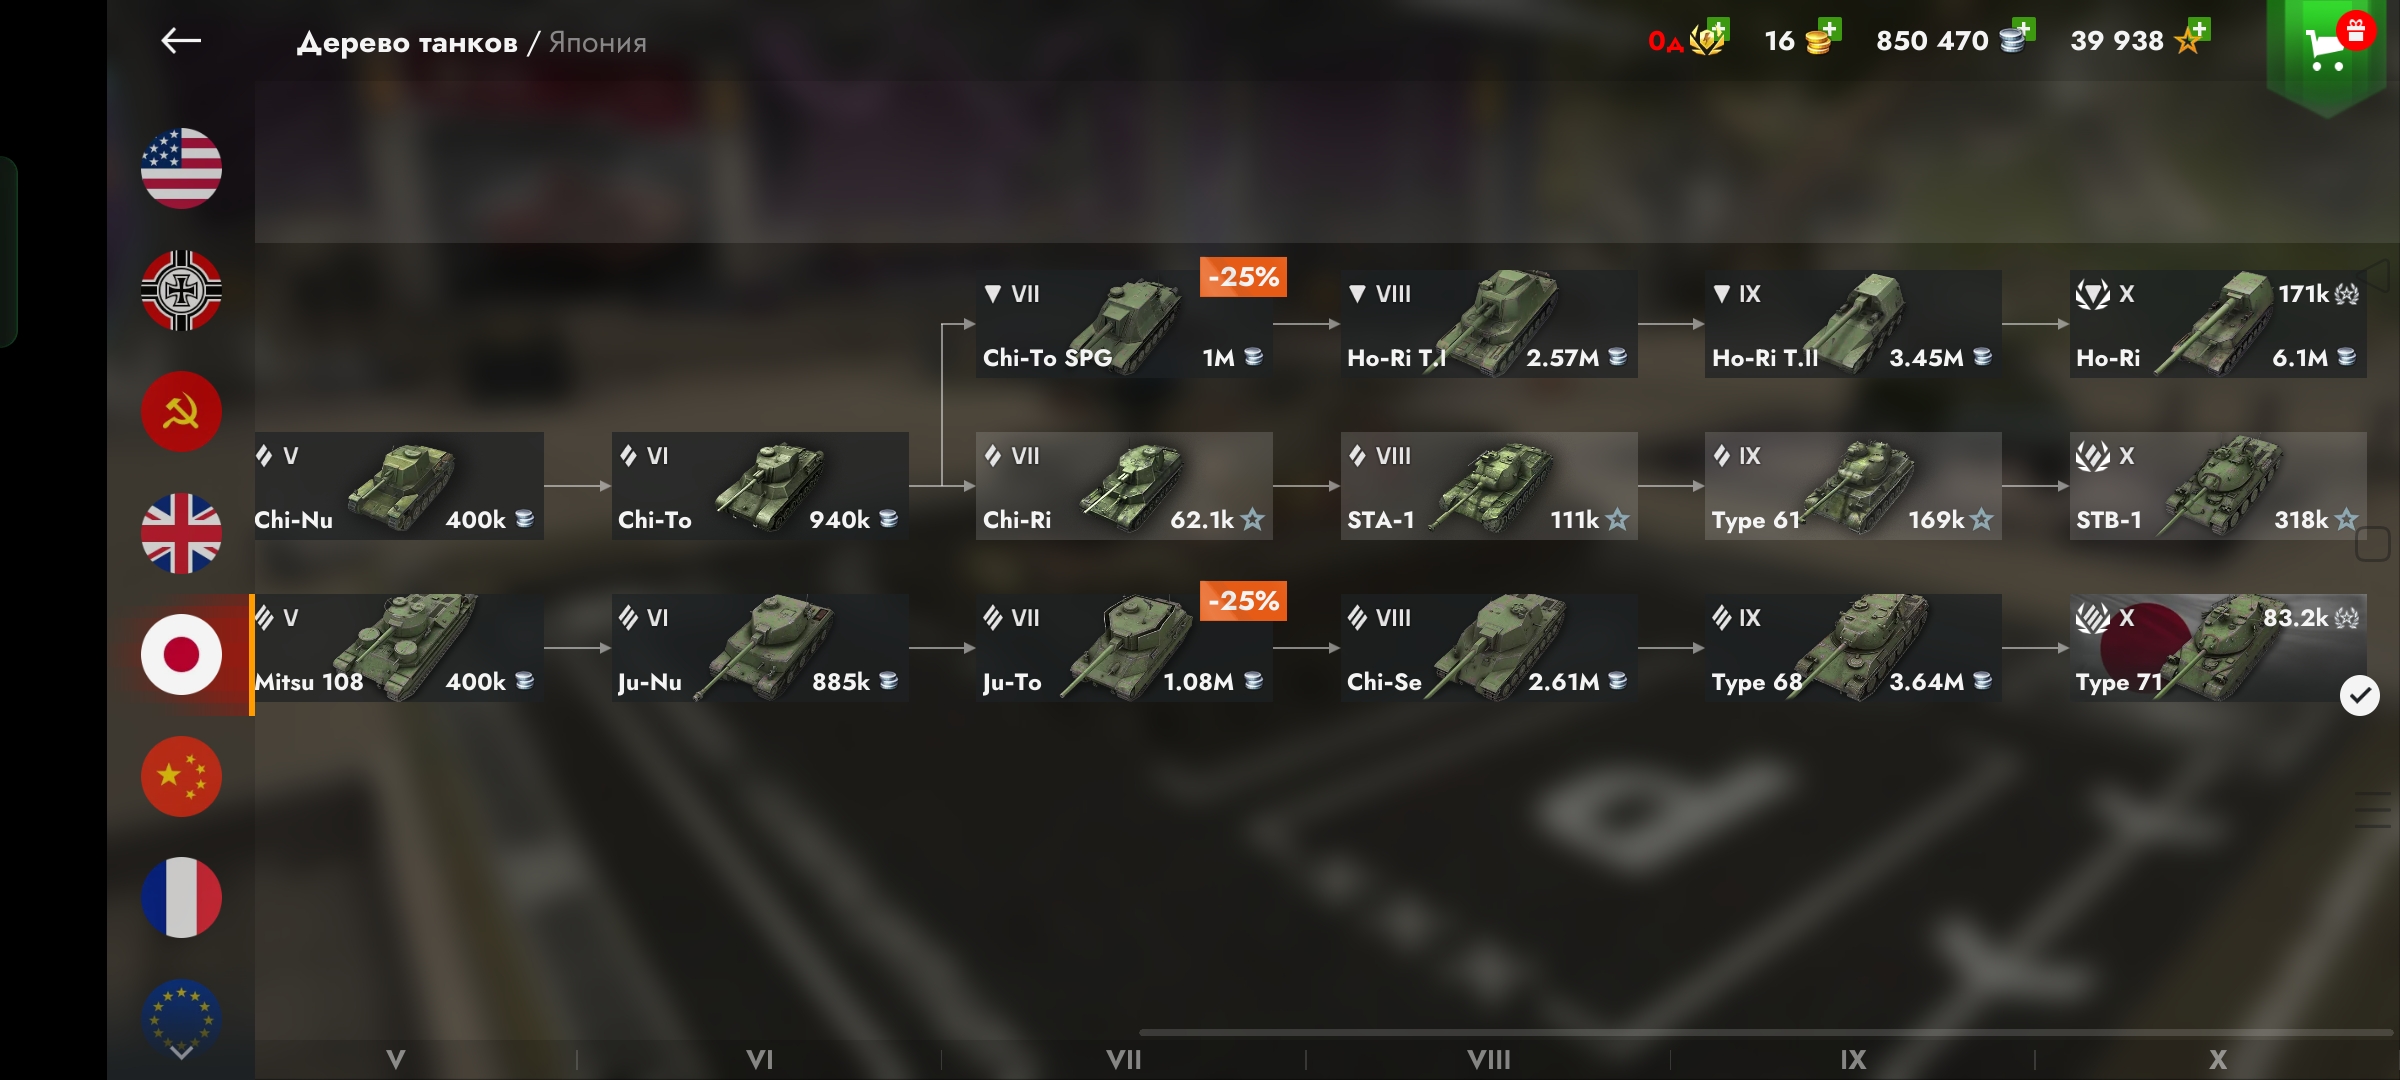The height and width of the screenshot is (1080, 2400).
Task: Jump to tier X column tab
Action: click(2217, 1059)
